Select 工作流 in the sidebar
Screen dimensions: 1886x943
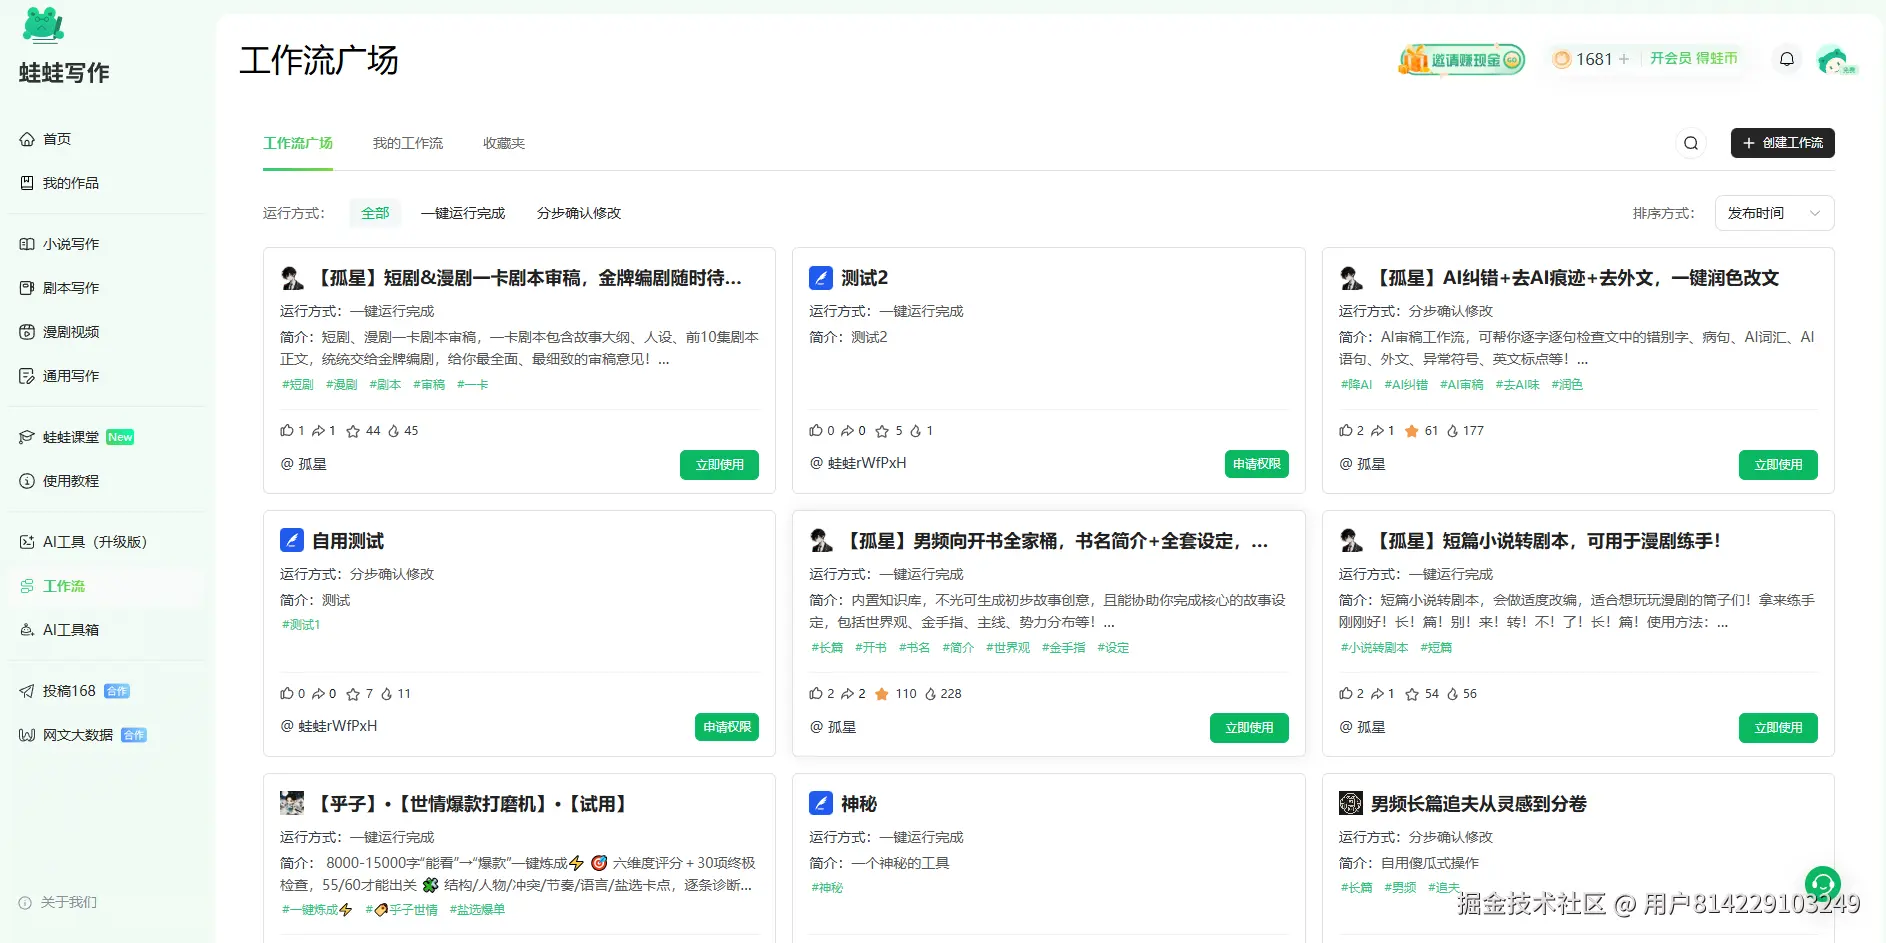pos(106,586)
